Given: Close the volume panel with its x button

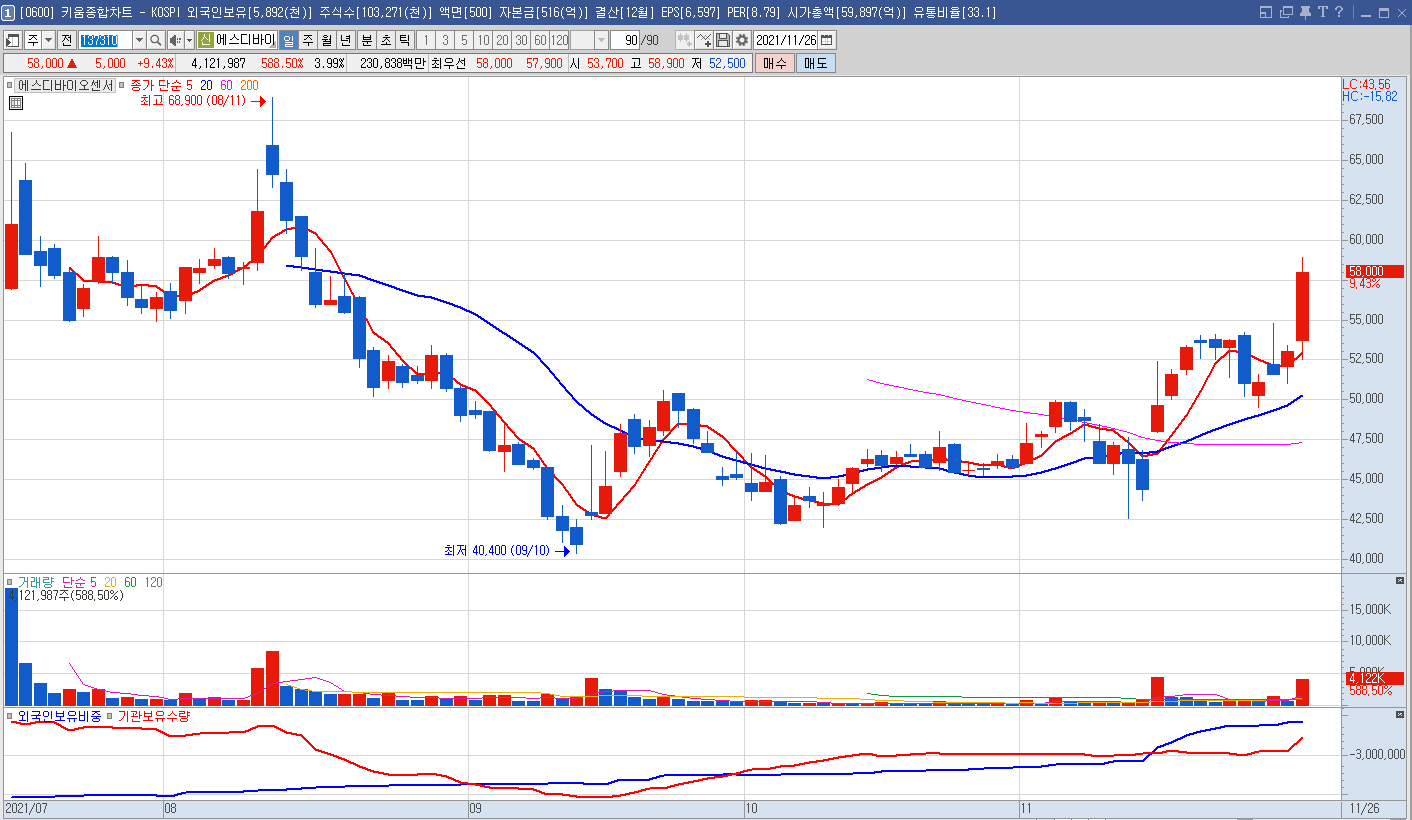Looking at the screenshot, I should 1400,581.
